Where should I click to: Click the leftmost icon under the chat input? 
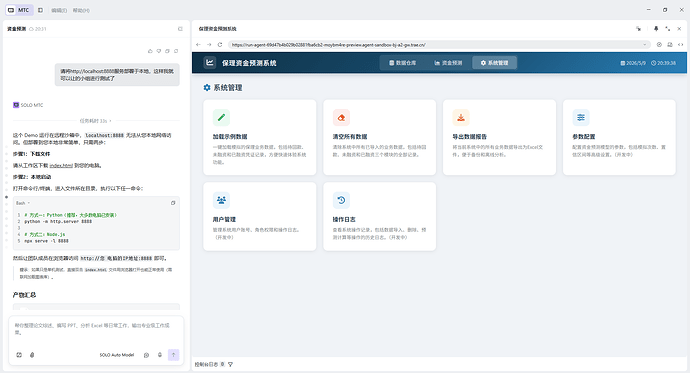[x=19, y=355]
